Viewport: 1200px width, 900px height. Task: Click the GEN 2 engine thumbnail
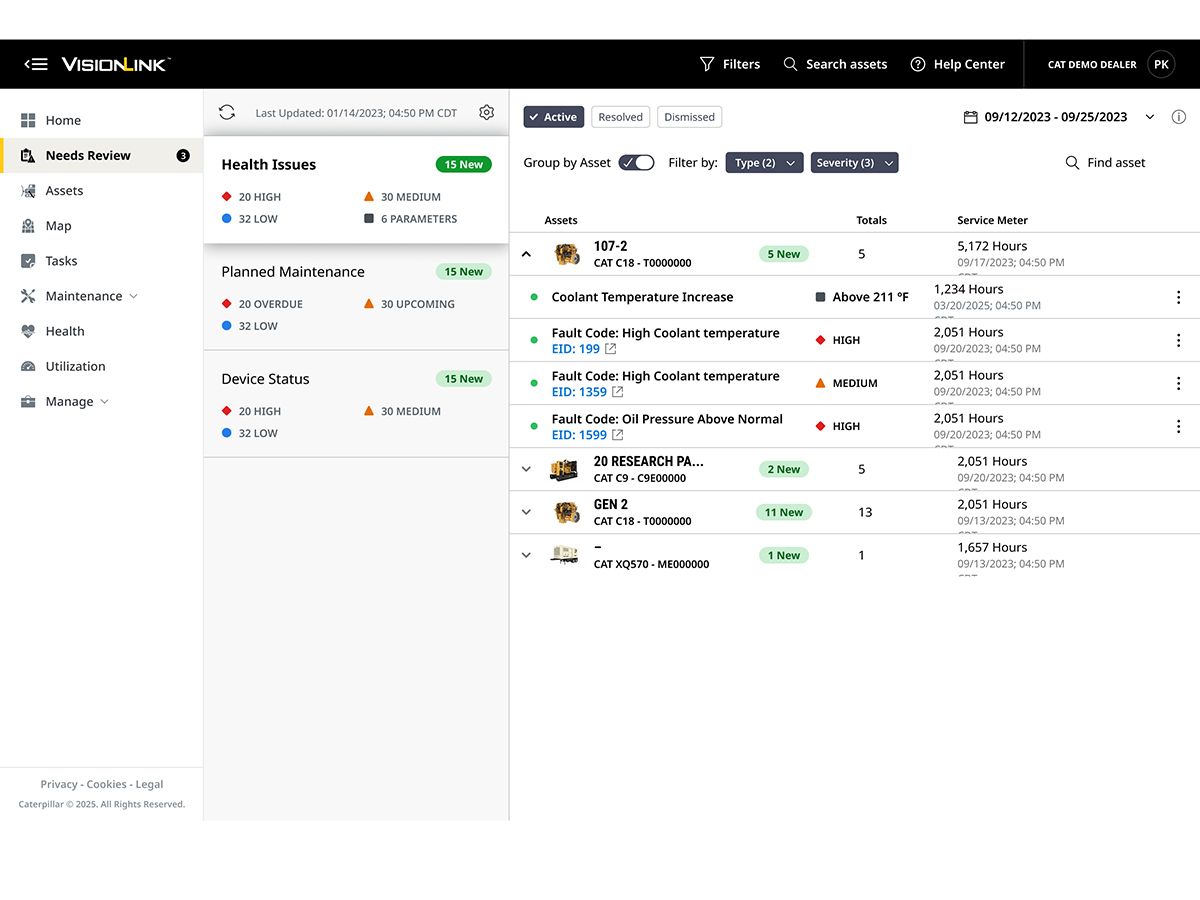(567, 512)
